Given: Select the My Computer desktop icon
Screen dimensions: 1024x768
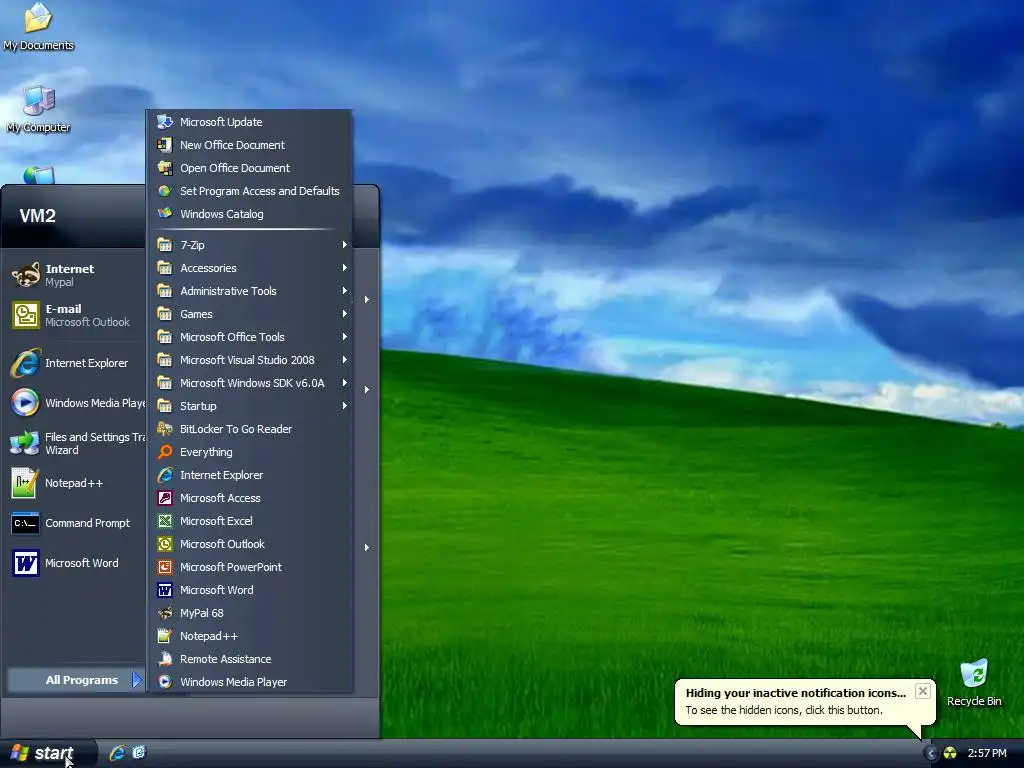Looking at the screenshot, I should [39, 110].
